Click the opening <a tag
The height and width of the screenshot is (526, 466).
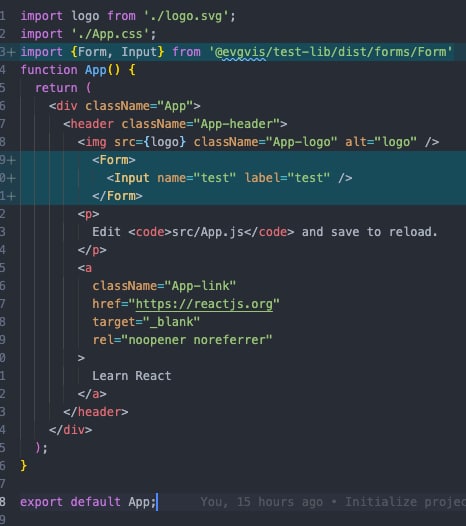[x=85, y=268]
